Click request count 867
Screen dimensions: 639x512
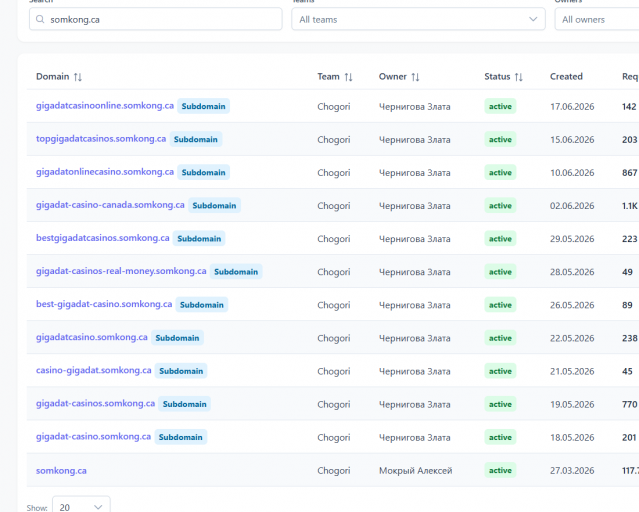click(x=630, y=172)
